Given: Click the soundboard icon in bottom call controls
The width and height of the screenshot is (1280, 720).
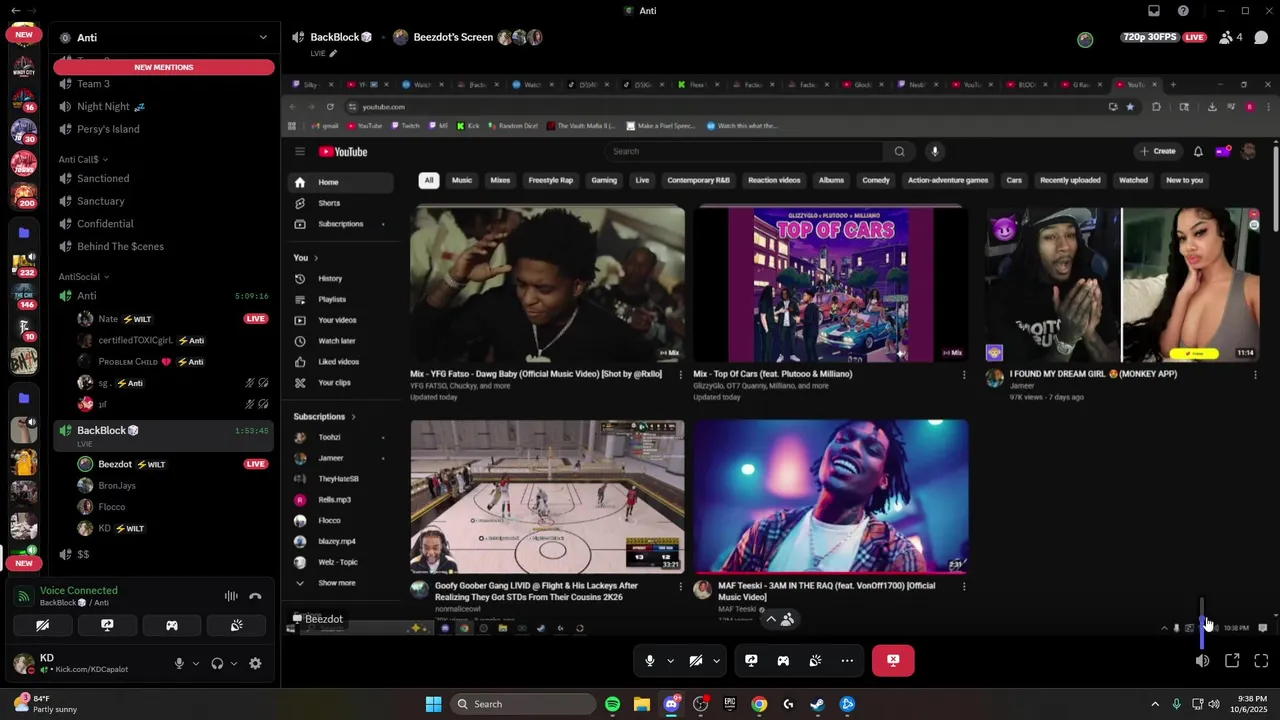Looking at the screenshot, I should point(815,660).
